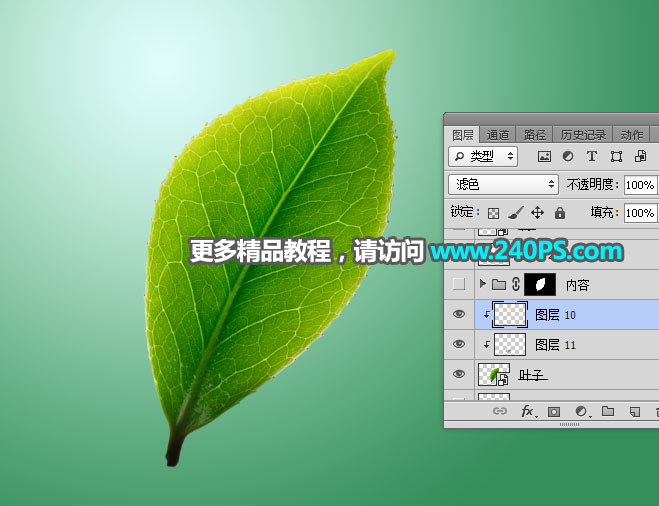This screenshot has height=506, width=659.
Task: Switch to the 通道 (Channels) tab
Action: [x=498, y=135]
